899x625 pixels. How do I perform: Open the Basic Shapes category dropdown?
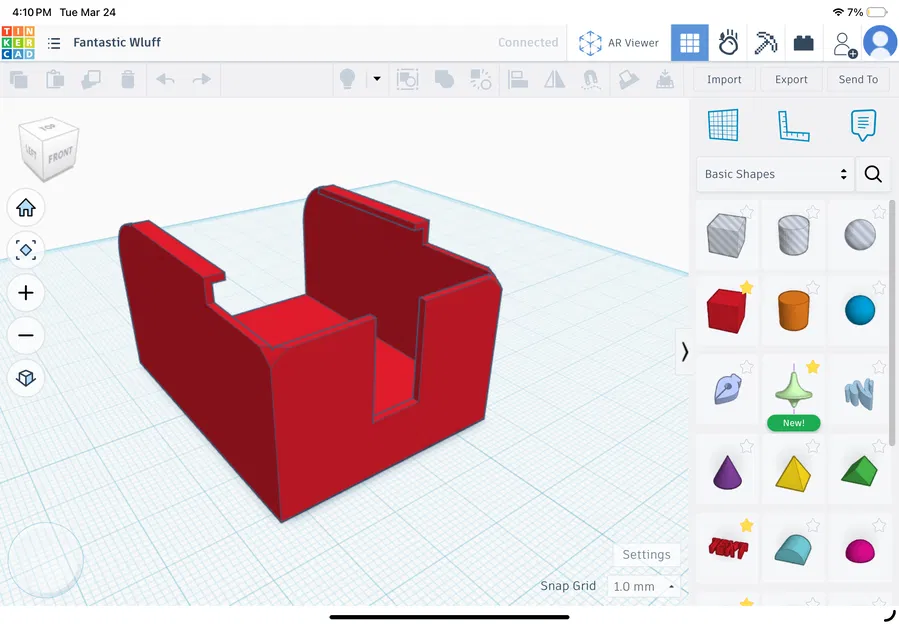coord(775,174)
